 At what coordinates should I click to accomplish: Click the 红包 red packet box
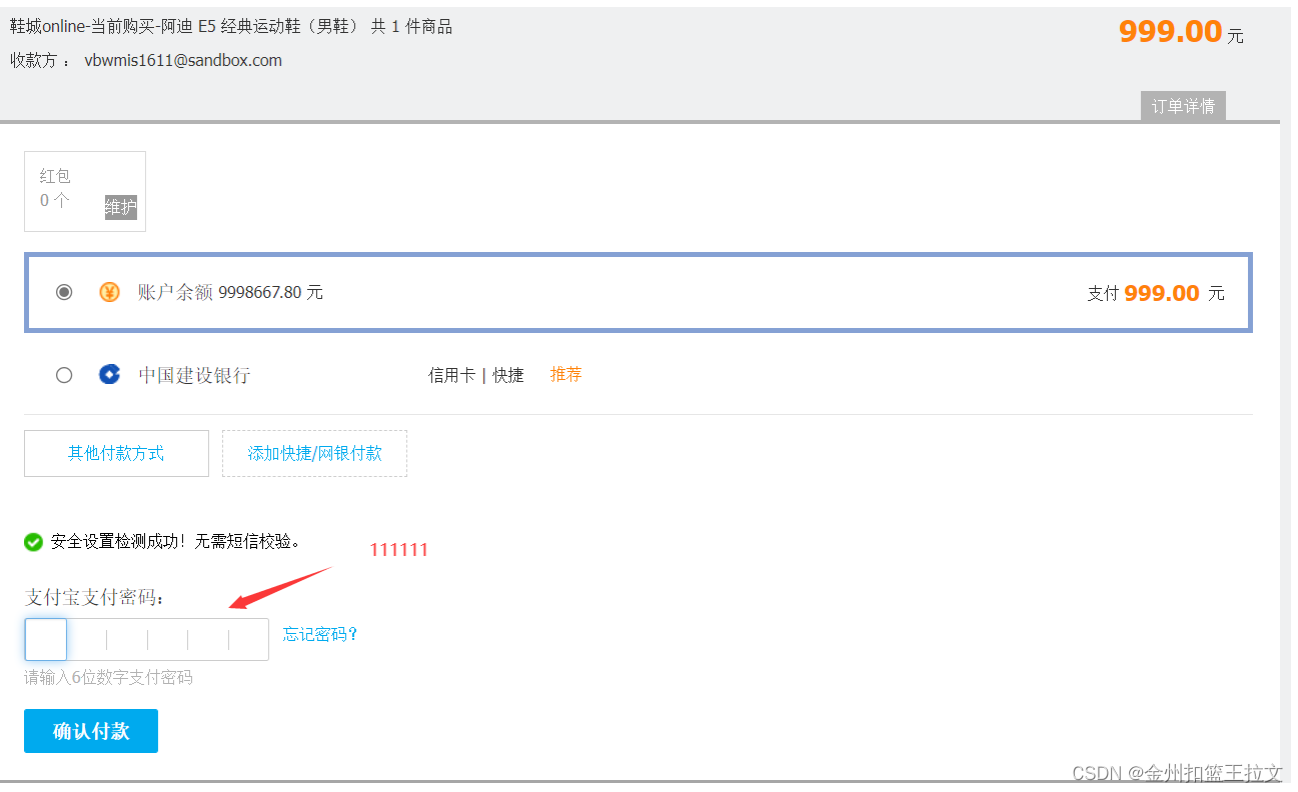[85, 191]
